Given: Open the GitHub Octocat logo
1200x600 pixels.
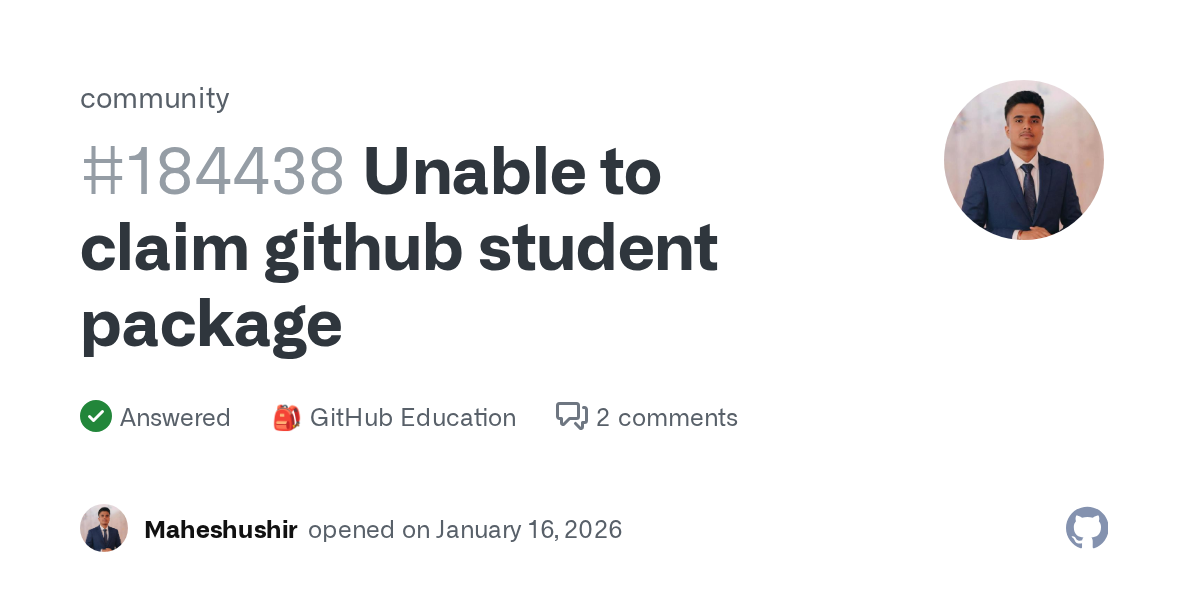Looking at the screenshot, I should click(1087, 528).
